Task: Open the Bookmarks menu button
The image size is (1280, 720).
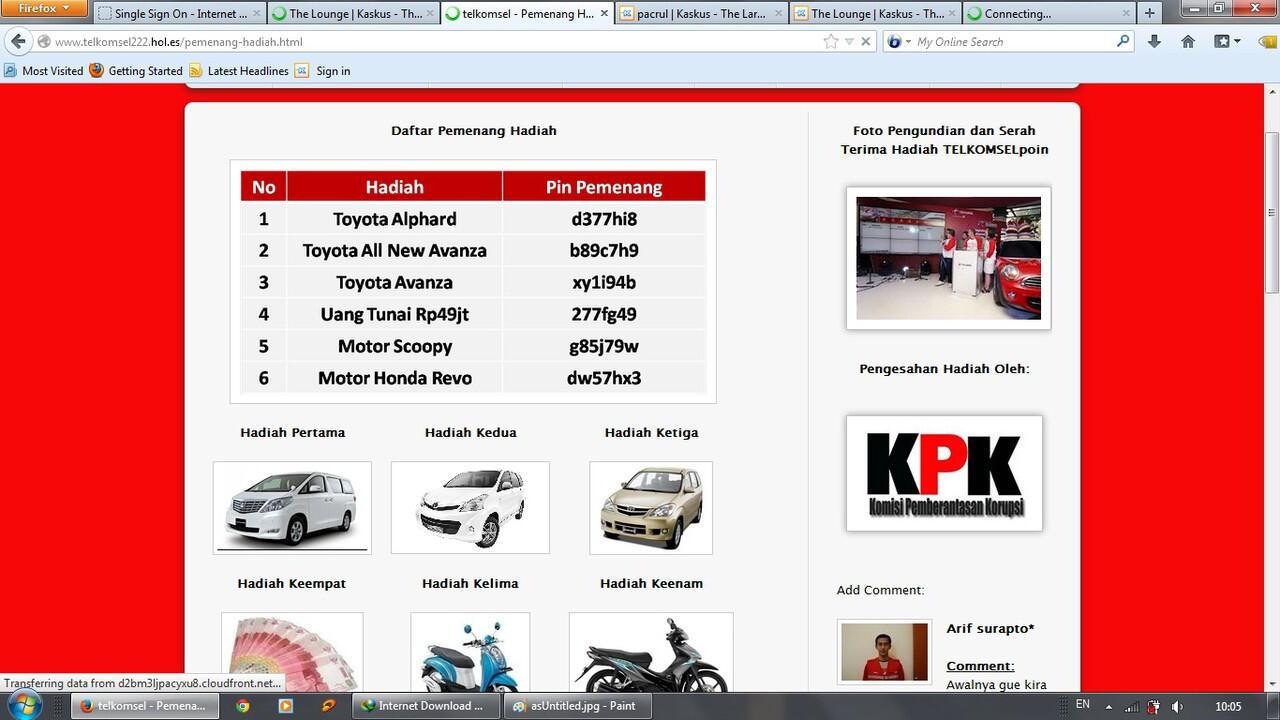Action: (1227, 42)
